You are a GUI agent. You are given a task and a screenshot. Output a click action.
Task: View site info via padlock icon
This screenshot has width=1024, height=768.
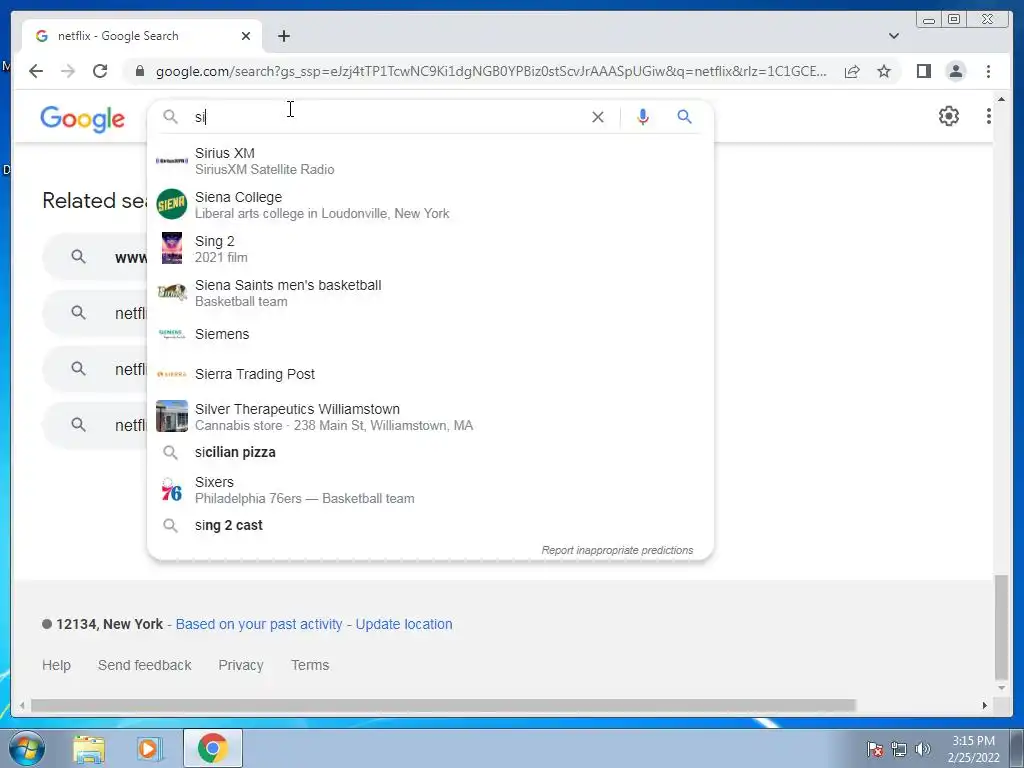click(x=139, y=71)
